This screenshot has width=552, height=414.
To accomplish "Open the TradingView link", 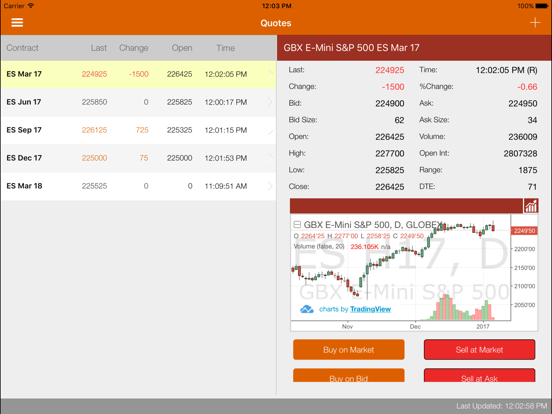I will [370, 309].
